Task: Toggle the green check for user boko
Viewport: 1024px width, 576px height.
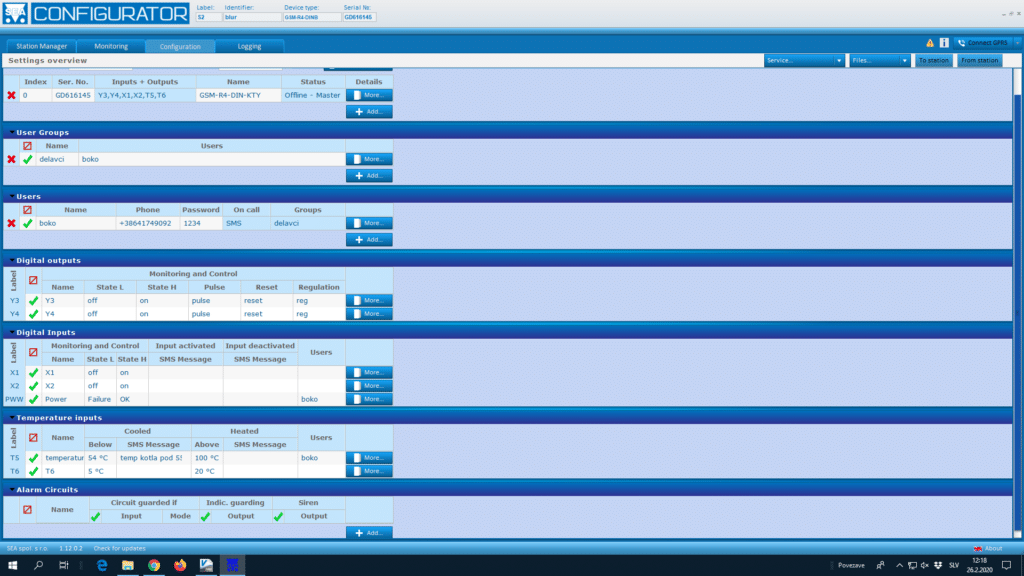Action: pyautogui.click(x=27, y=223)
